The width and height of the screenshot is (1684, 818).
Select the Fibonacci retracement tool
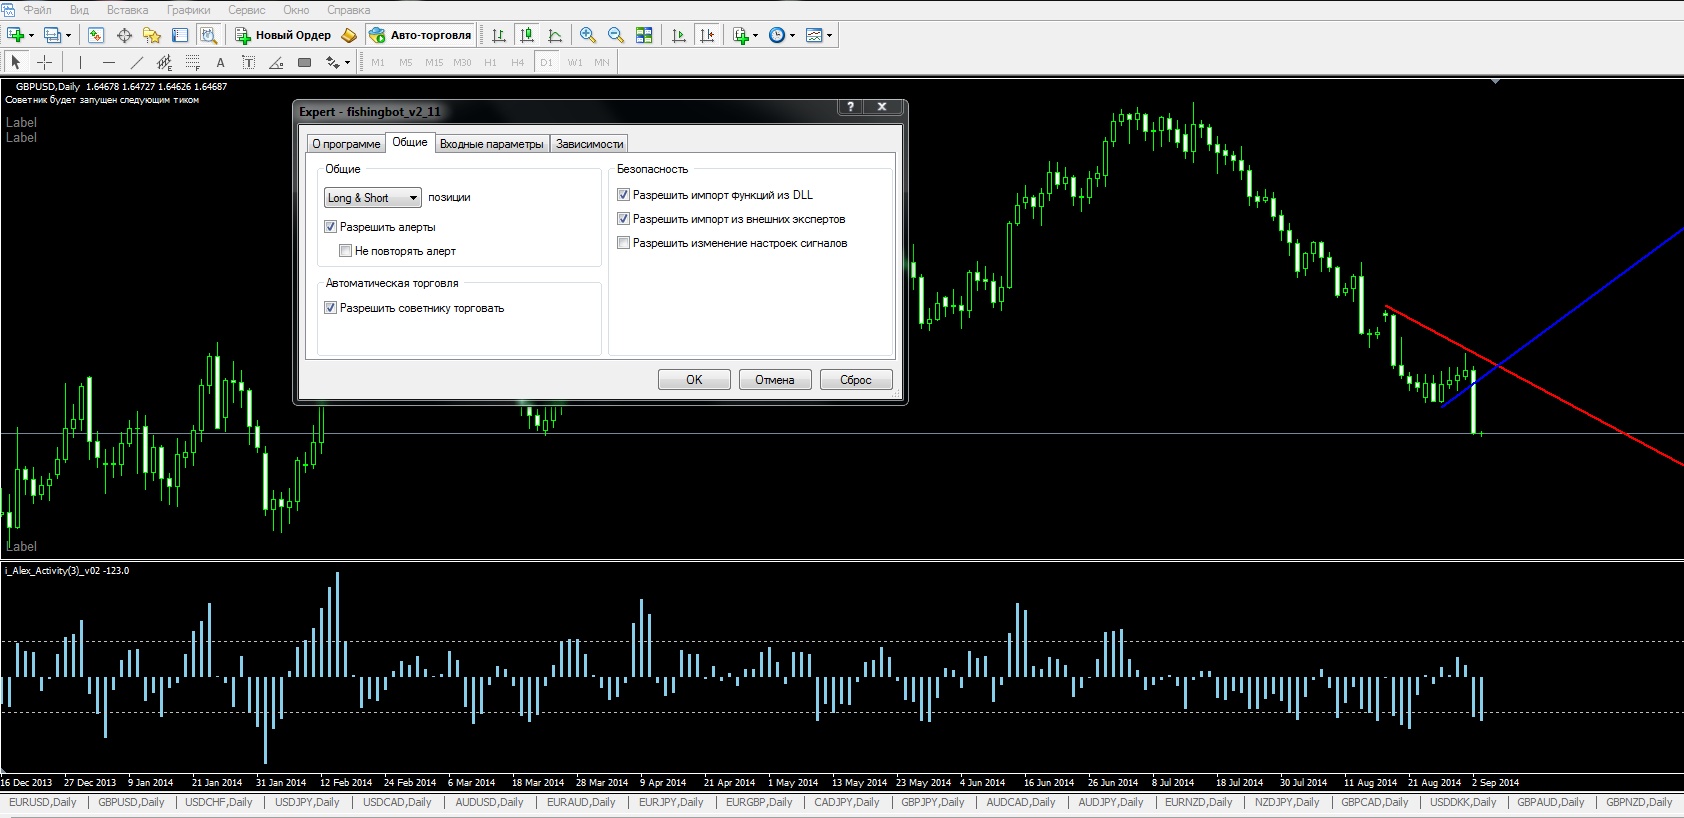coord(193,62)
